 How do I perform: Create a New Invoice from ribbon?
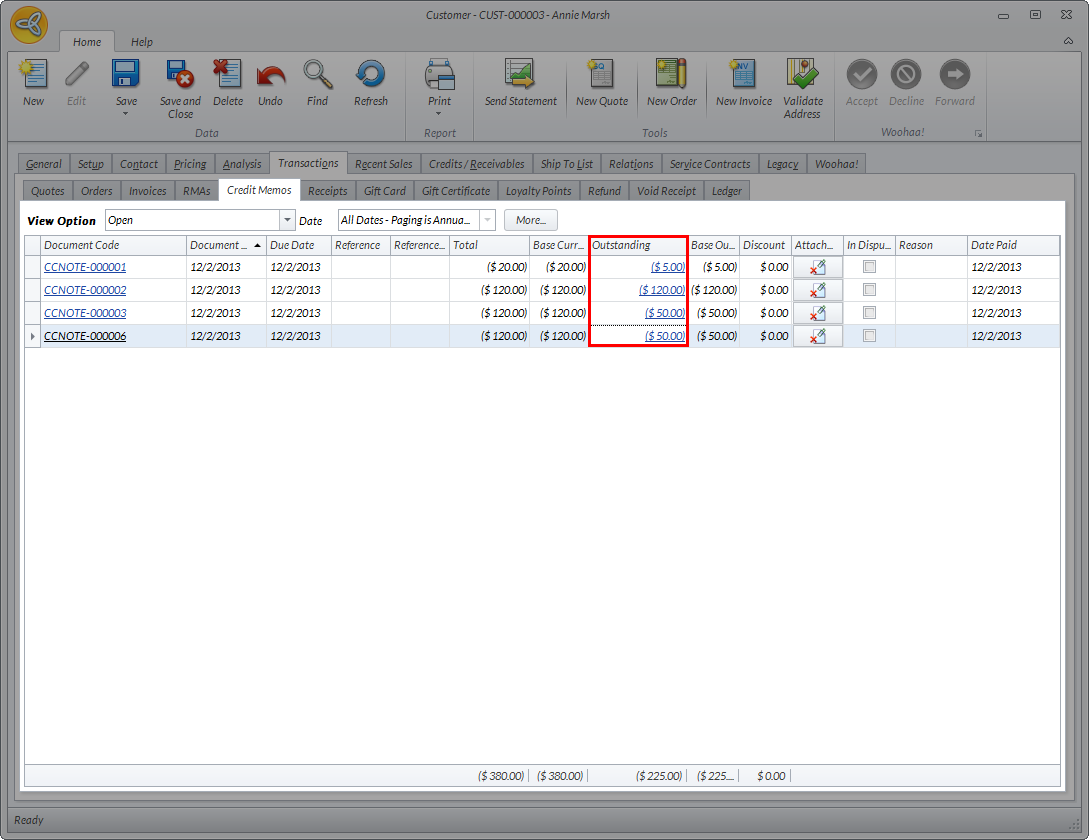tap(743, 76)
